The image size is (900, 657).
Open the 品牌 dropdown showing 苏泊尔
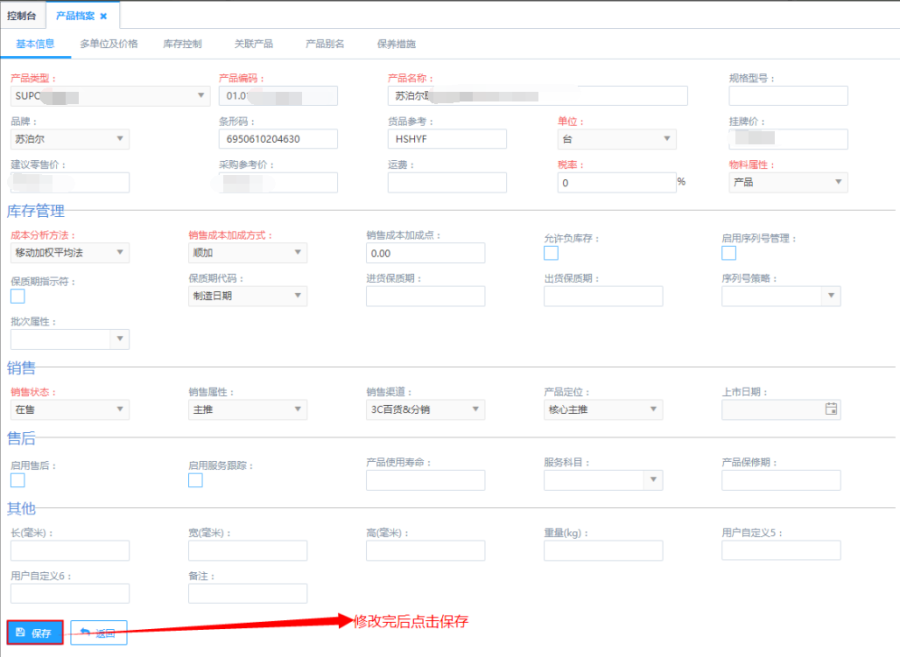point(69,139)
